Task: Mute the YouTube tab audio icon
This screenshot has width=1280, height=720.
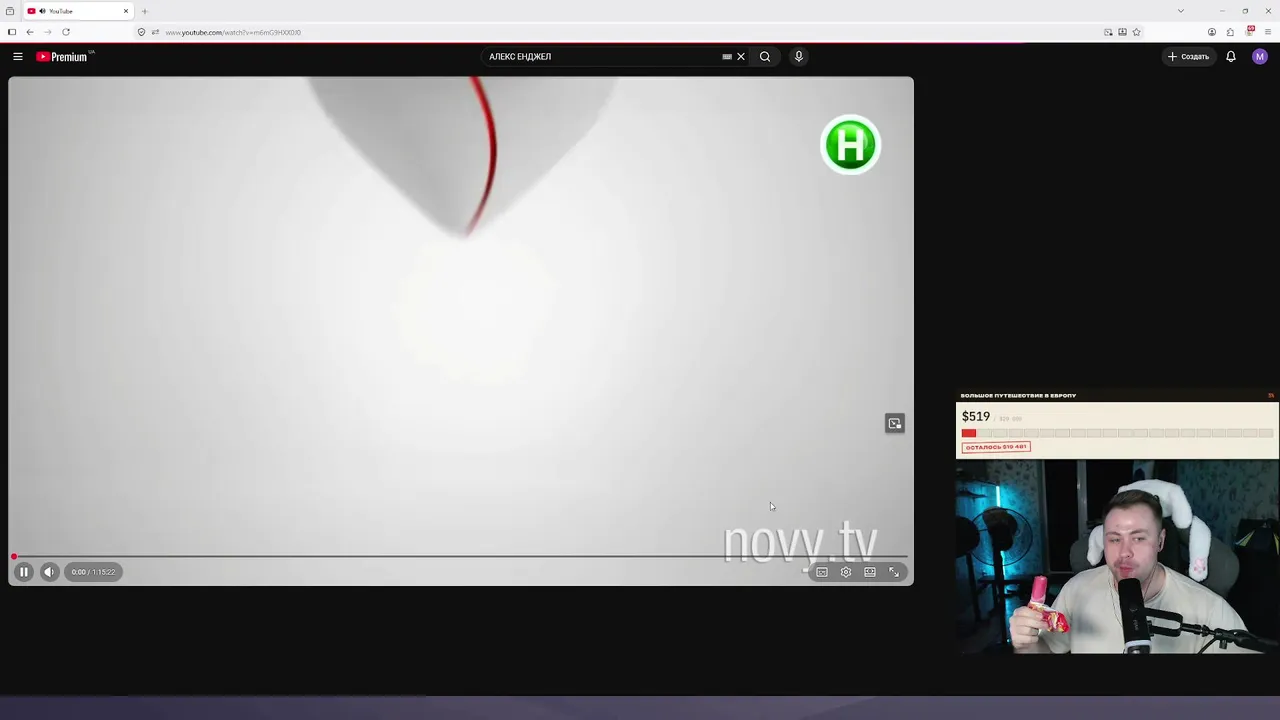Action: pyautogui.click(x=42, y=11)
